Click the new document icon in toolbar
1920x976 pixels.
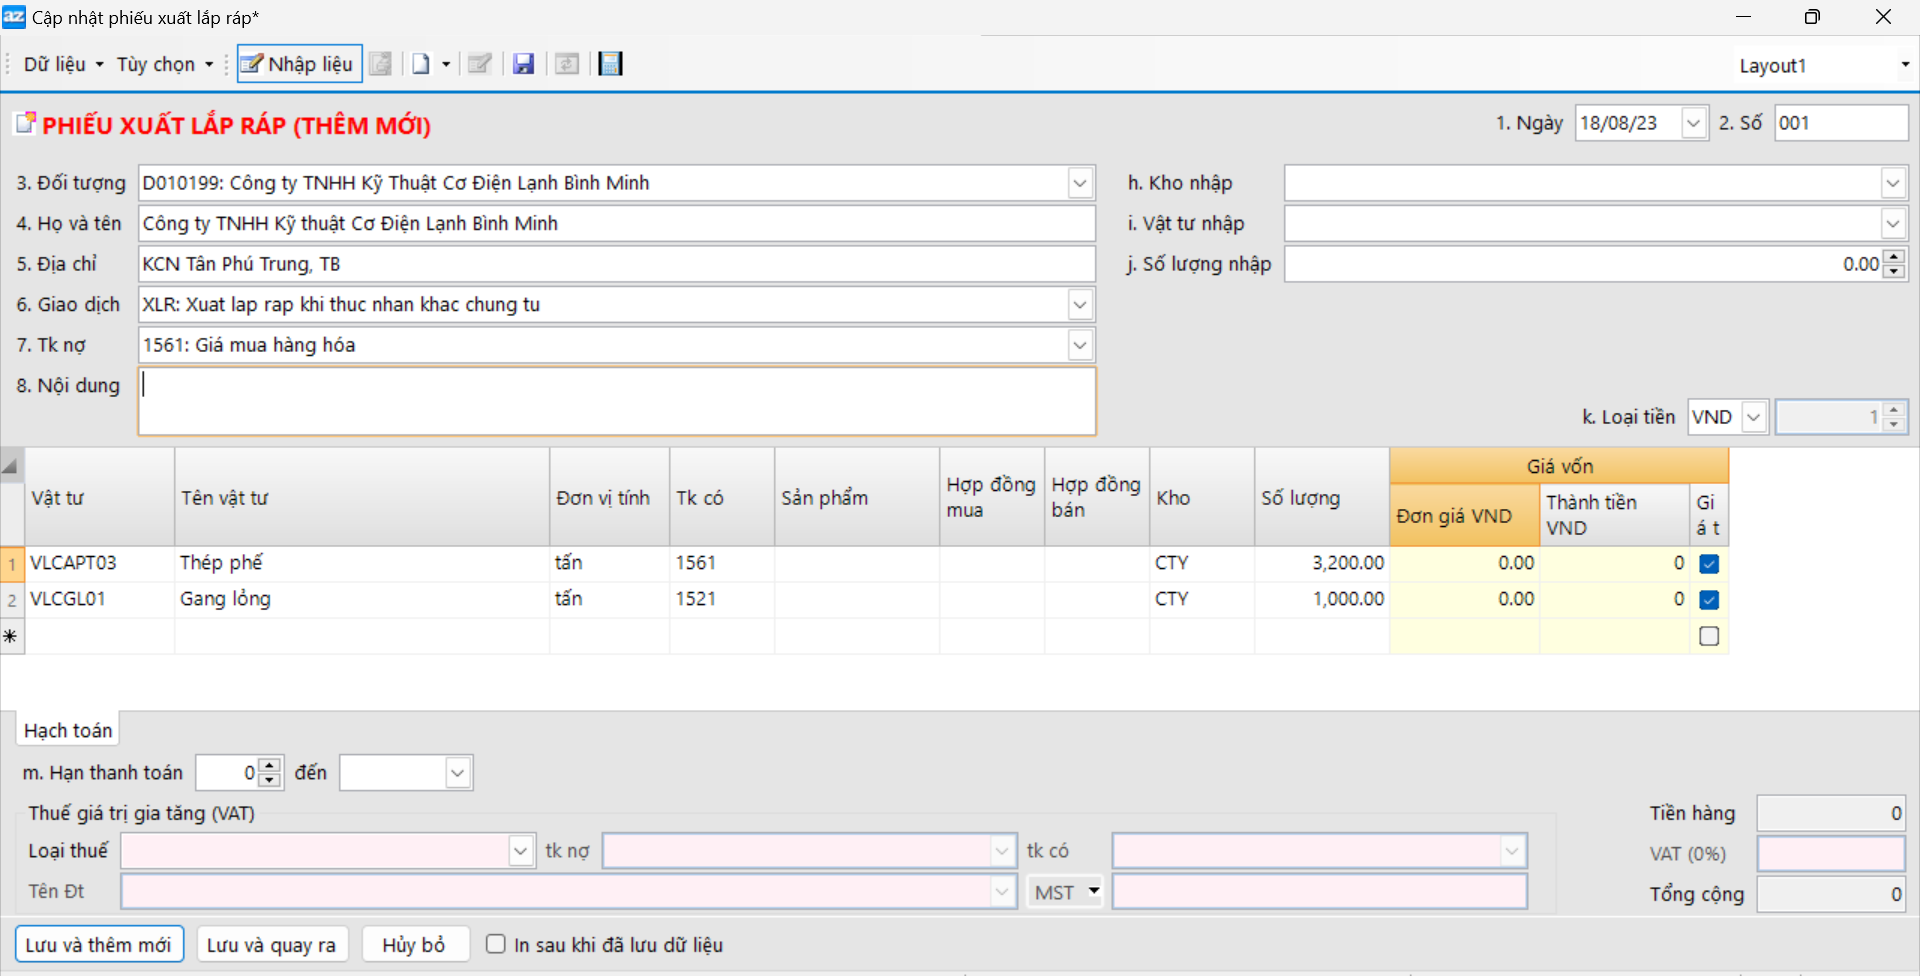pos(421,64)
